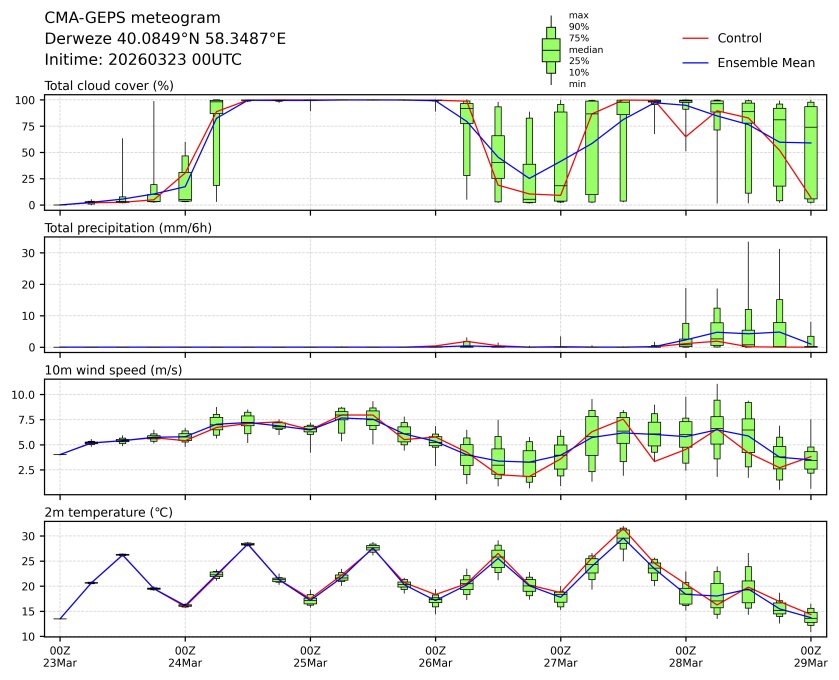839x680 pixels.
Task: Click the 00Z 23Mar x-axis tick label
Action: point(60,656)
